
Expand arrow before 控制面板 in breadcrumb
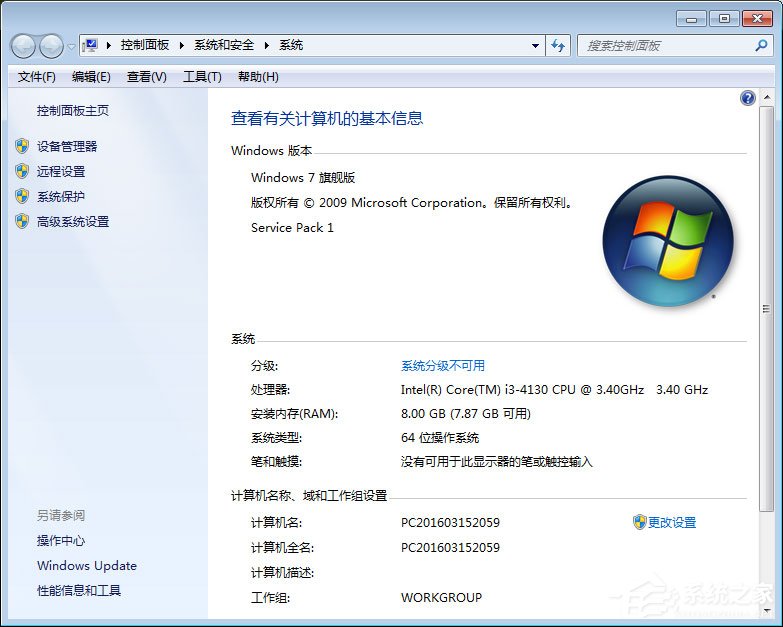click(x=109, y=45)
